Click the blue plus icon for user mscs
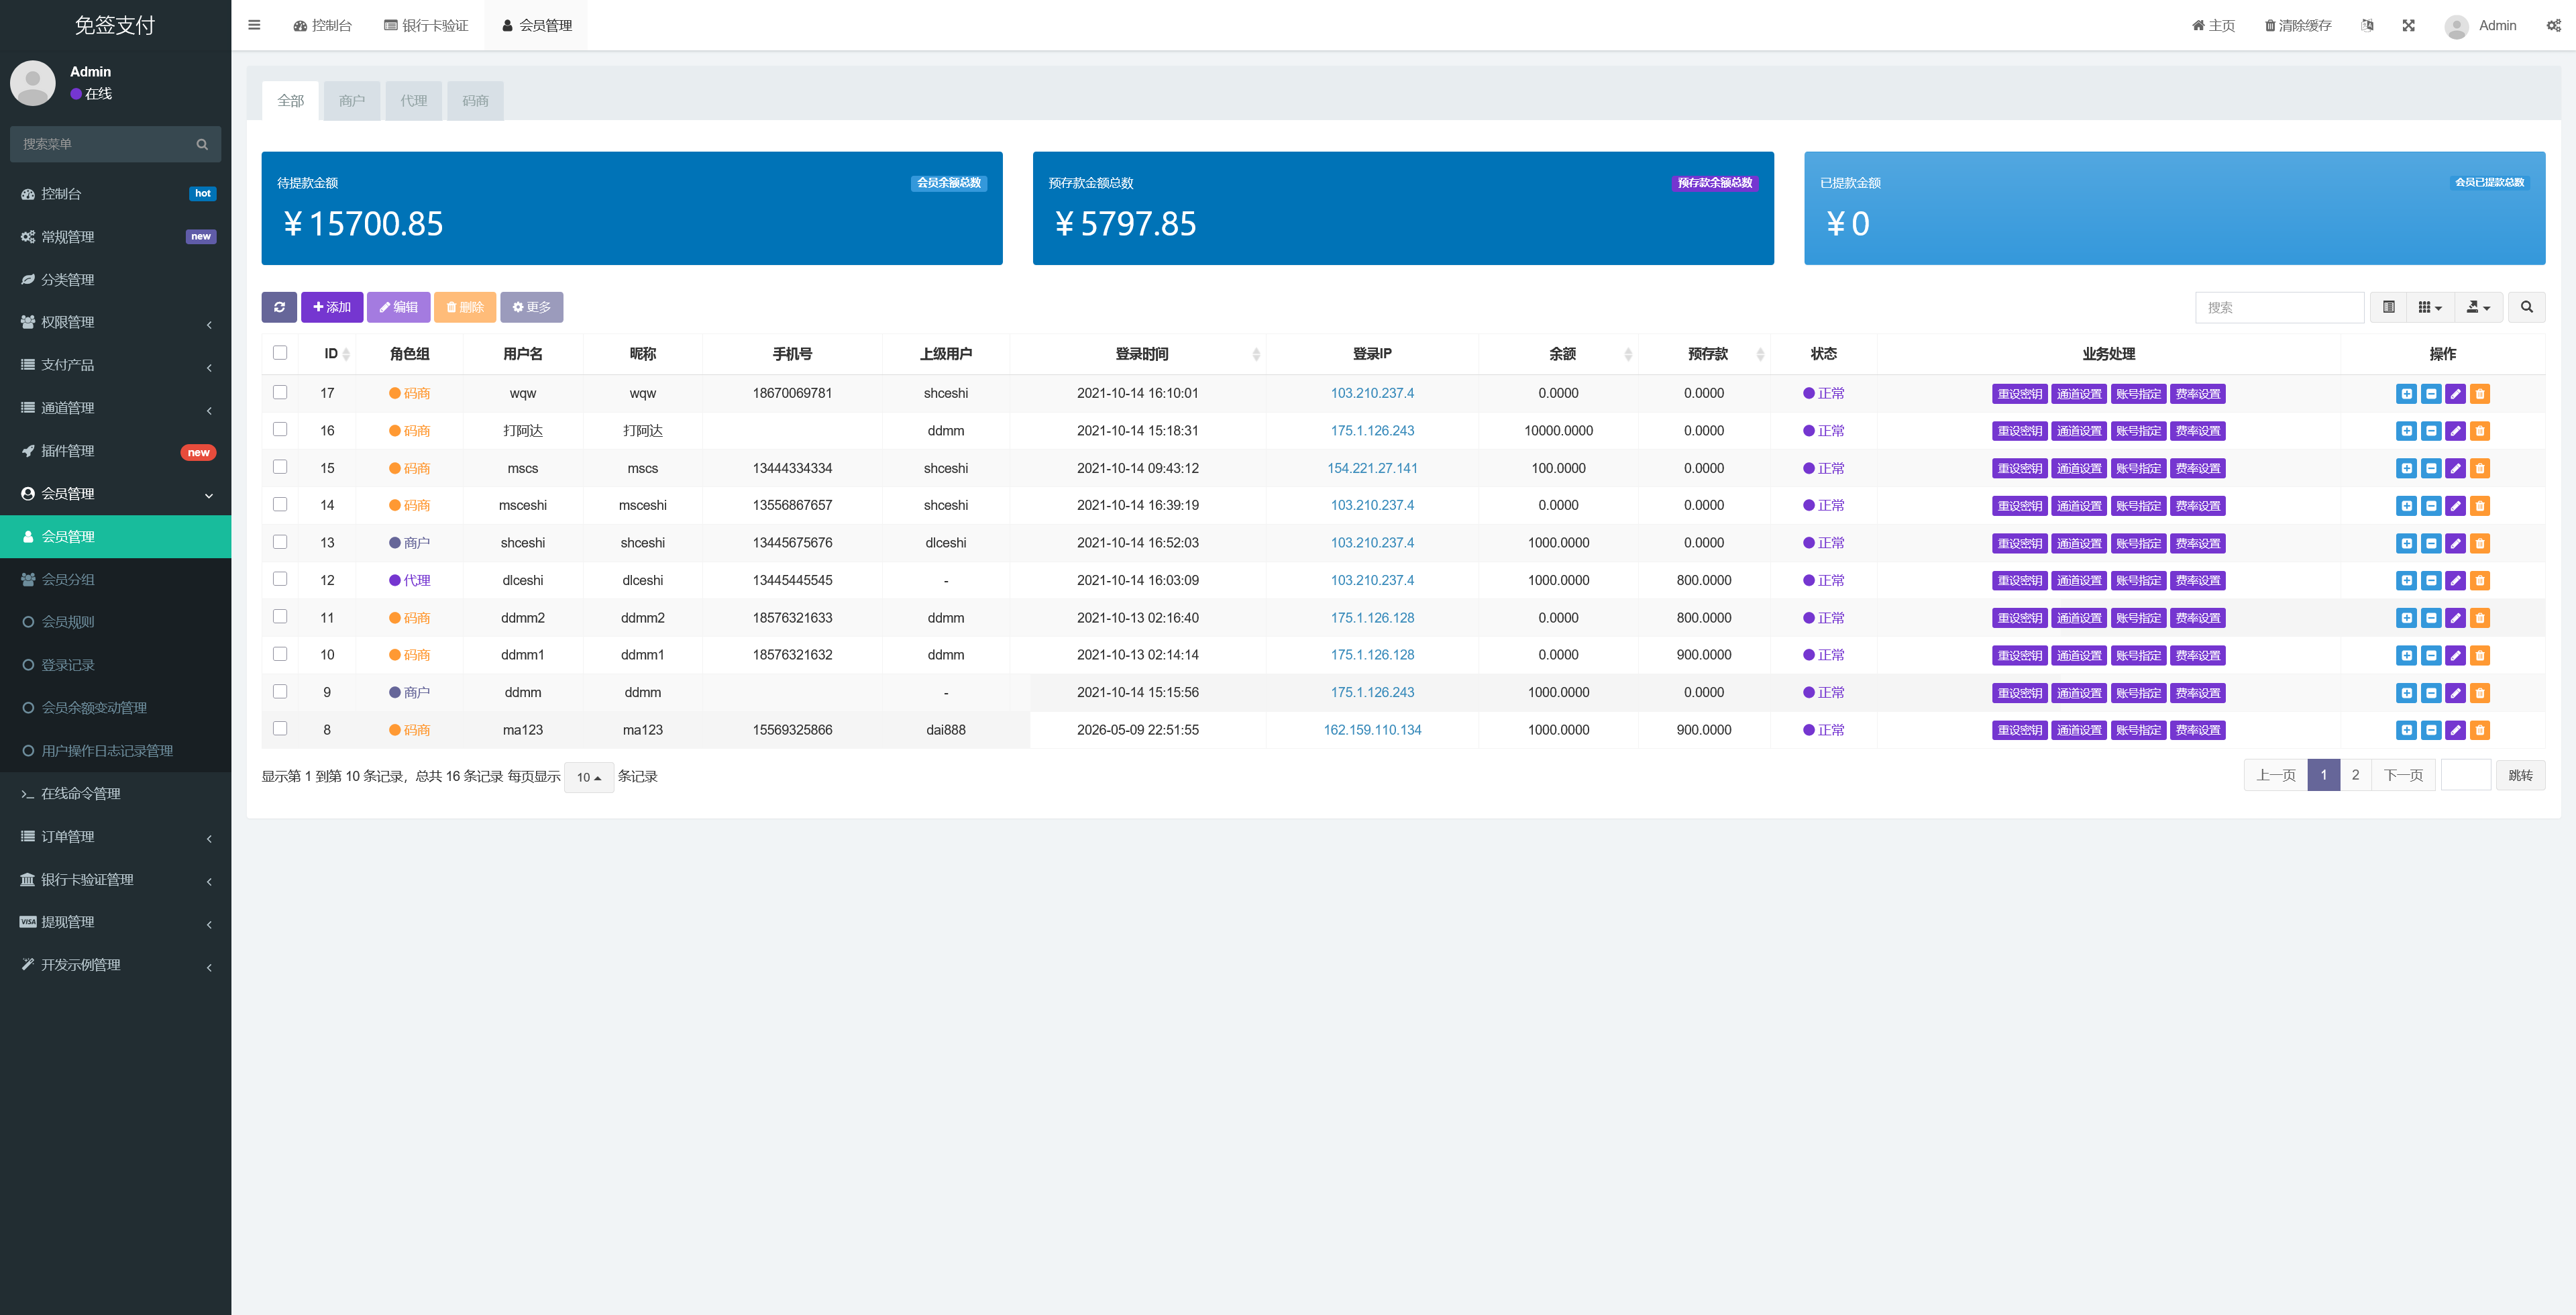The width and height of the screenshot is (2576, 1315). 2406,468
